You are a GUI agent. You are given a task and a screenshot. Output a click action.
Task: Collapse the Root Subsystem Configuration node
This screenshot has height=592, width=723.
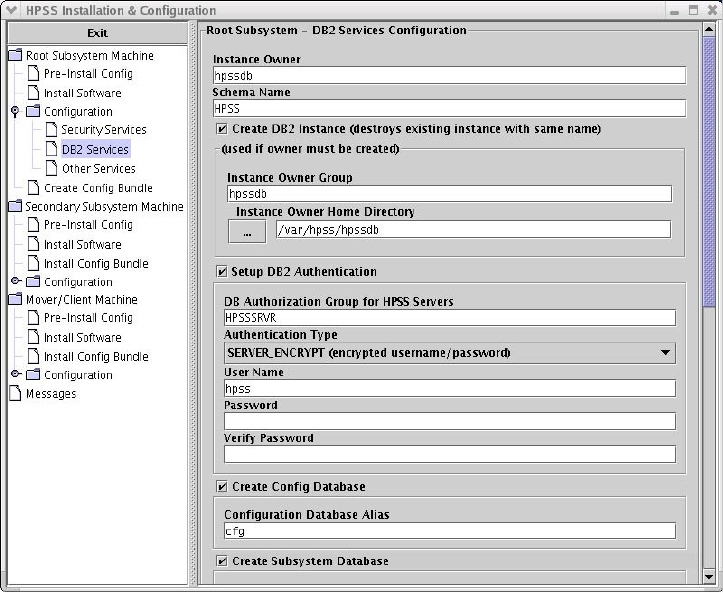point(15,111)
